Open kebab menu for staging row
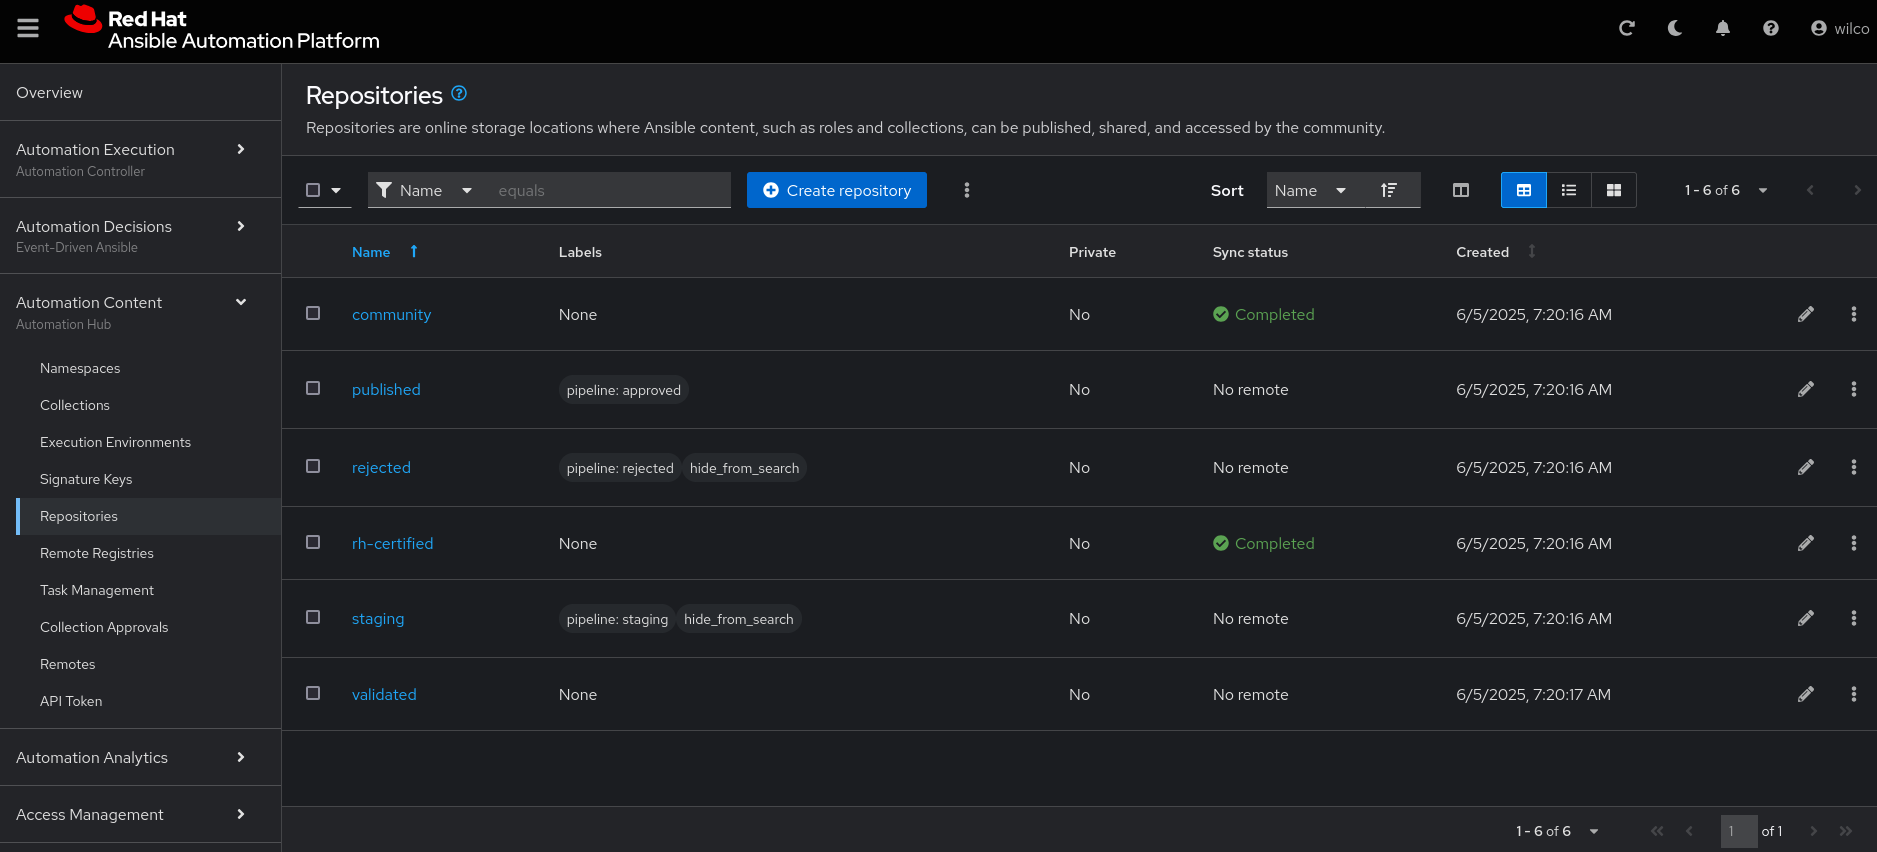Image resolution: width=1877 pixels, height=852 pixels. point(1854,618)
